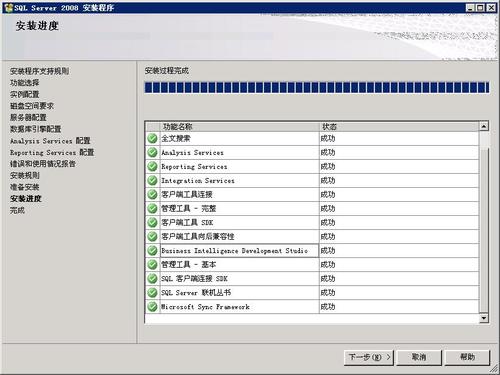The height and width of the screenshot is (375, 500).
Task: Click the blue installation progress bar
Action: tap(317, 88)
